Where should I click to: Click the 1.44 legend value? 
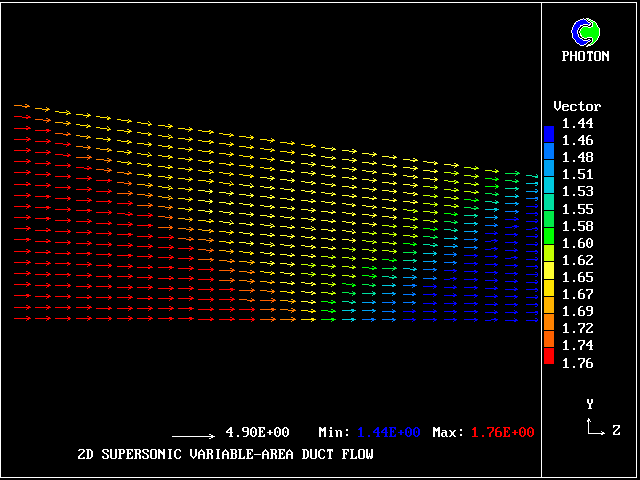pos(577,123)
